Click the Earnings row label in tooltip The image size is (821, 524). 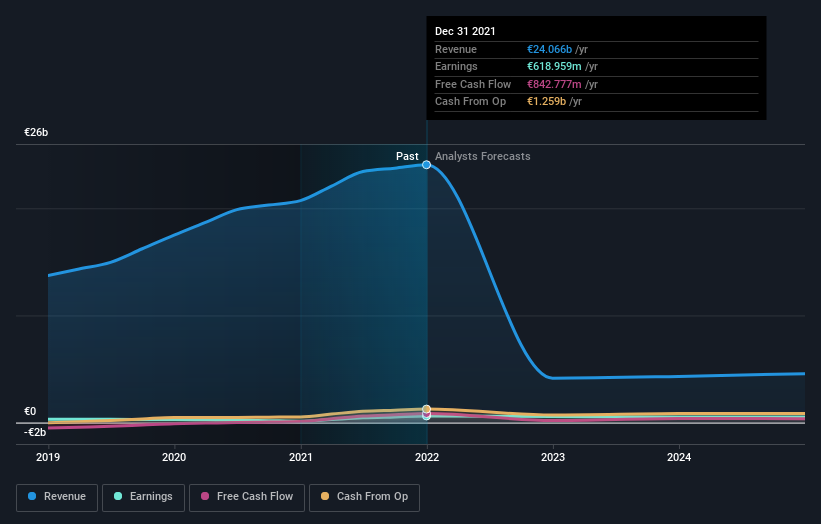[x=456, y=66]
